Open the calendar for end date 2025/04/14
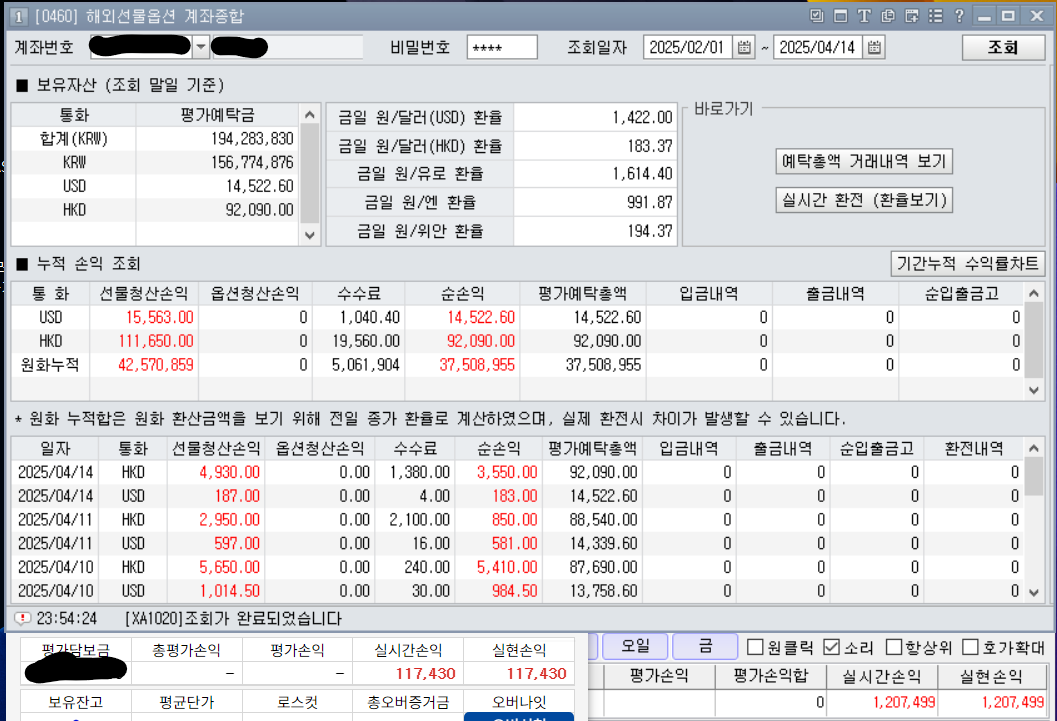This screenshot has height=721, width=1057. click(x=874, y=47)
